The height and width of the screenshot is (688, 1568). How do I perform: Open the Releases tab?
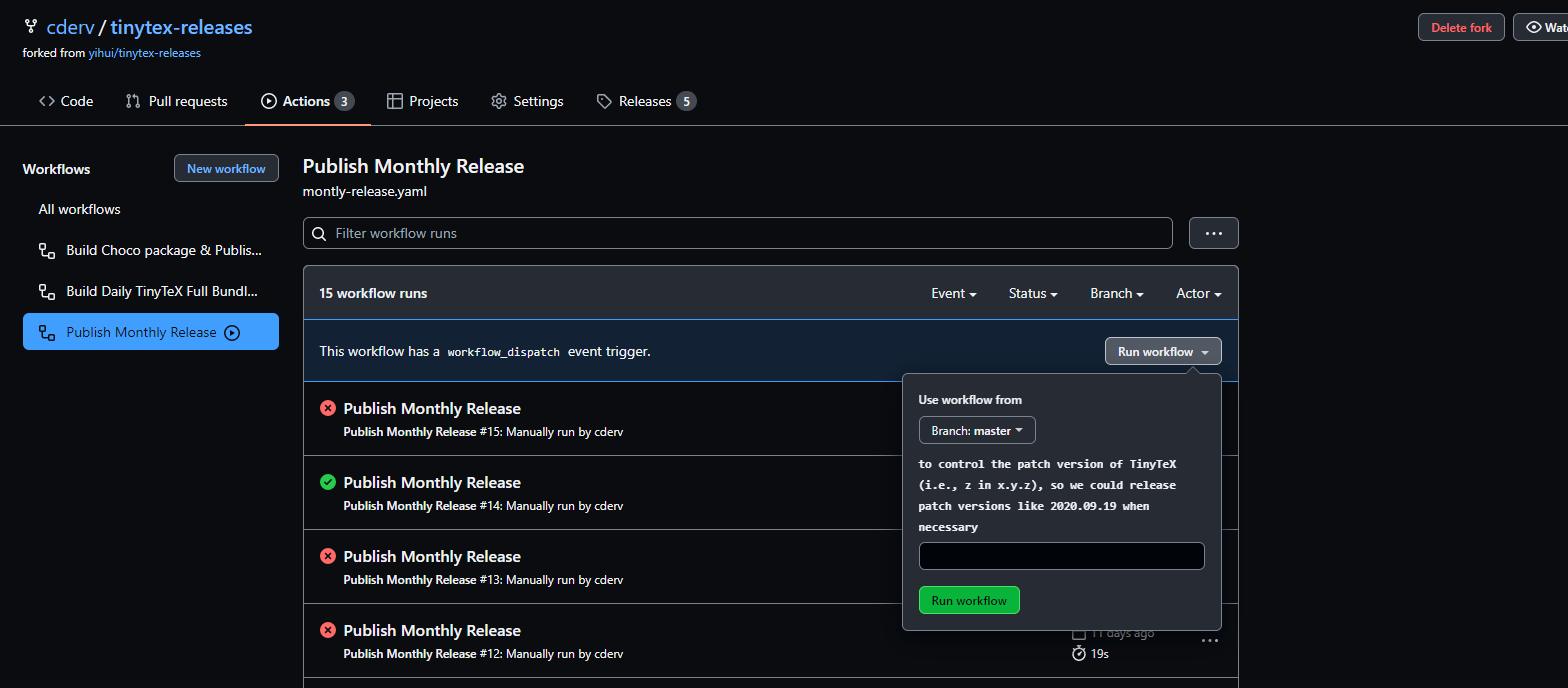[x=646, y=101]
